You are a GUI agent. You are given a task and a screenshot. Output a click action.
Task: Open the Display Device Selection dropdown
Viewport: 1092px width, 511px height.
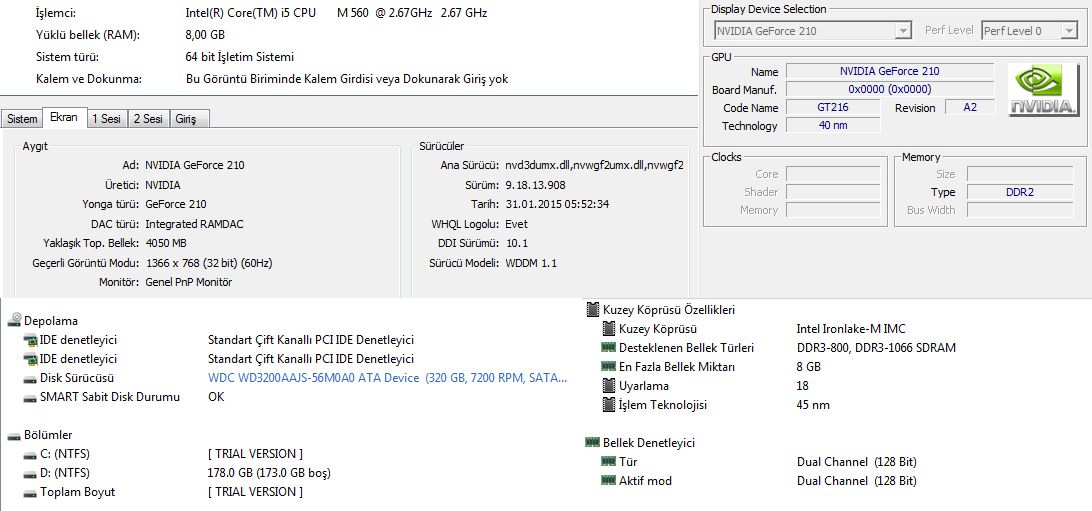903,31
